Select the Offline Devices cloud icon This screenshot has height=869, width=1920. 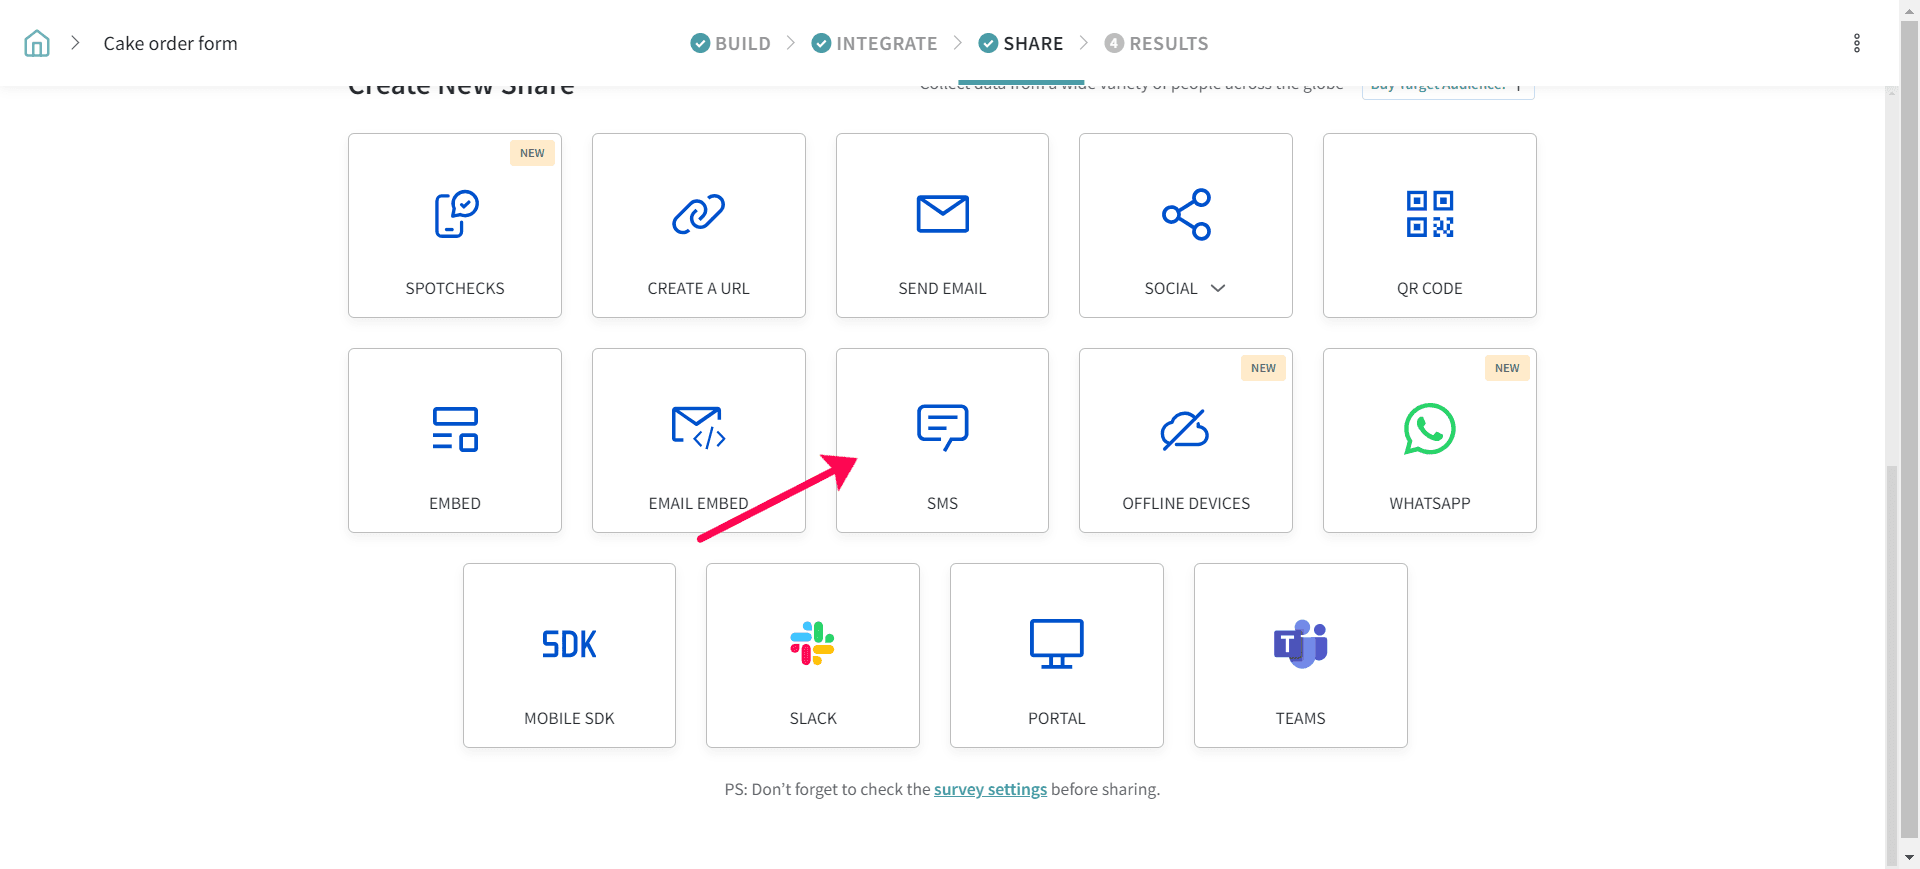coord(1185,430)
